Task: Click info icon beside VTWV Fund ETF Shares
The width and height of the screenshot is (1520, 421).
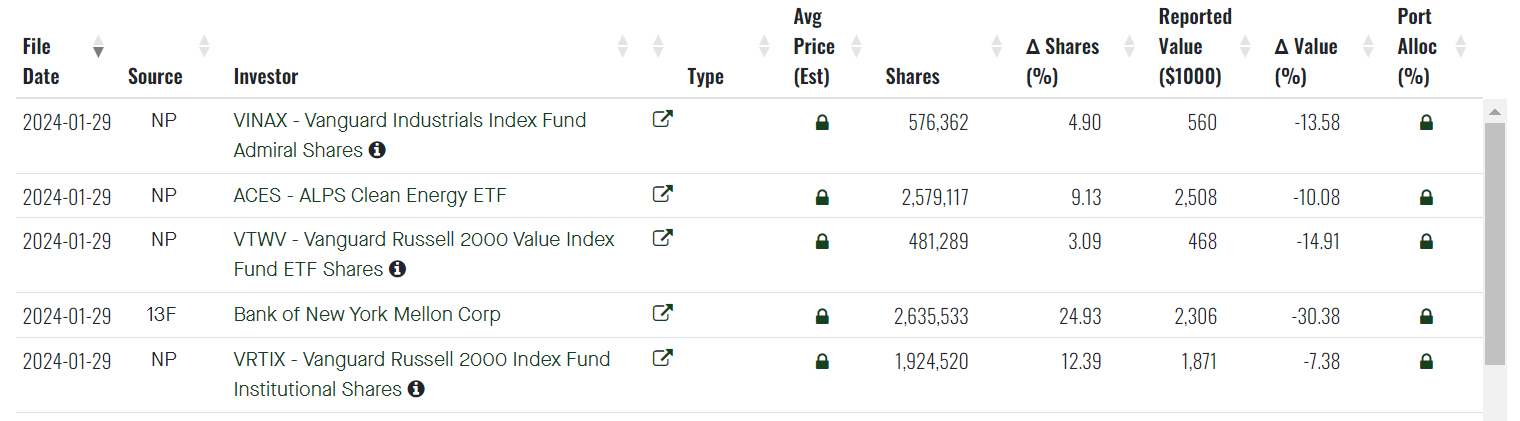Action: point(397,269)
